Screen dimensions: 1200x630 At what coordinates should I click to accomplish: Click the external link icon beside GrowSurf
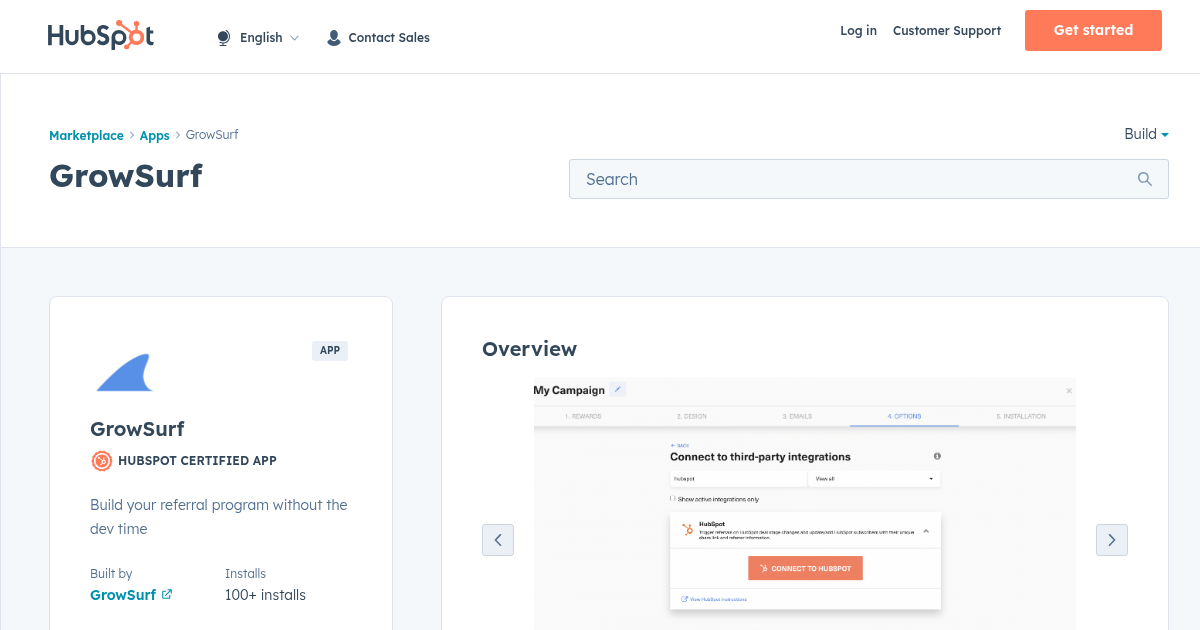167,594
